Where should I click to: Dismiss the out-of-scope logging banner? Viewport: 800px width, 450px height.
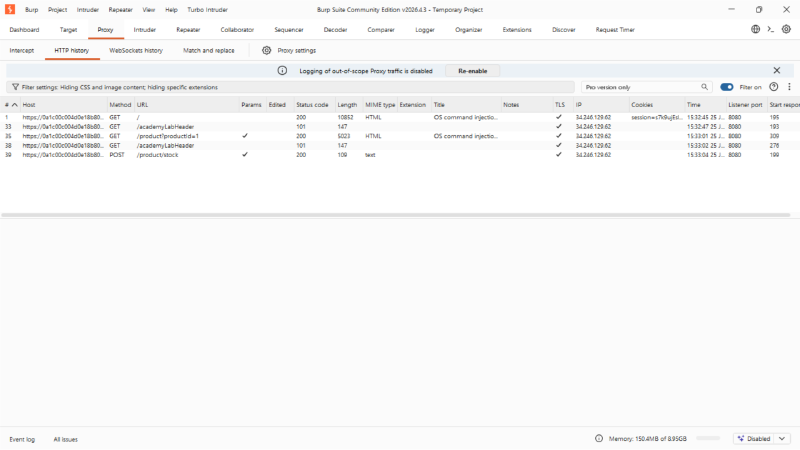tap(777, 70)
